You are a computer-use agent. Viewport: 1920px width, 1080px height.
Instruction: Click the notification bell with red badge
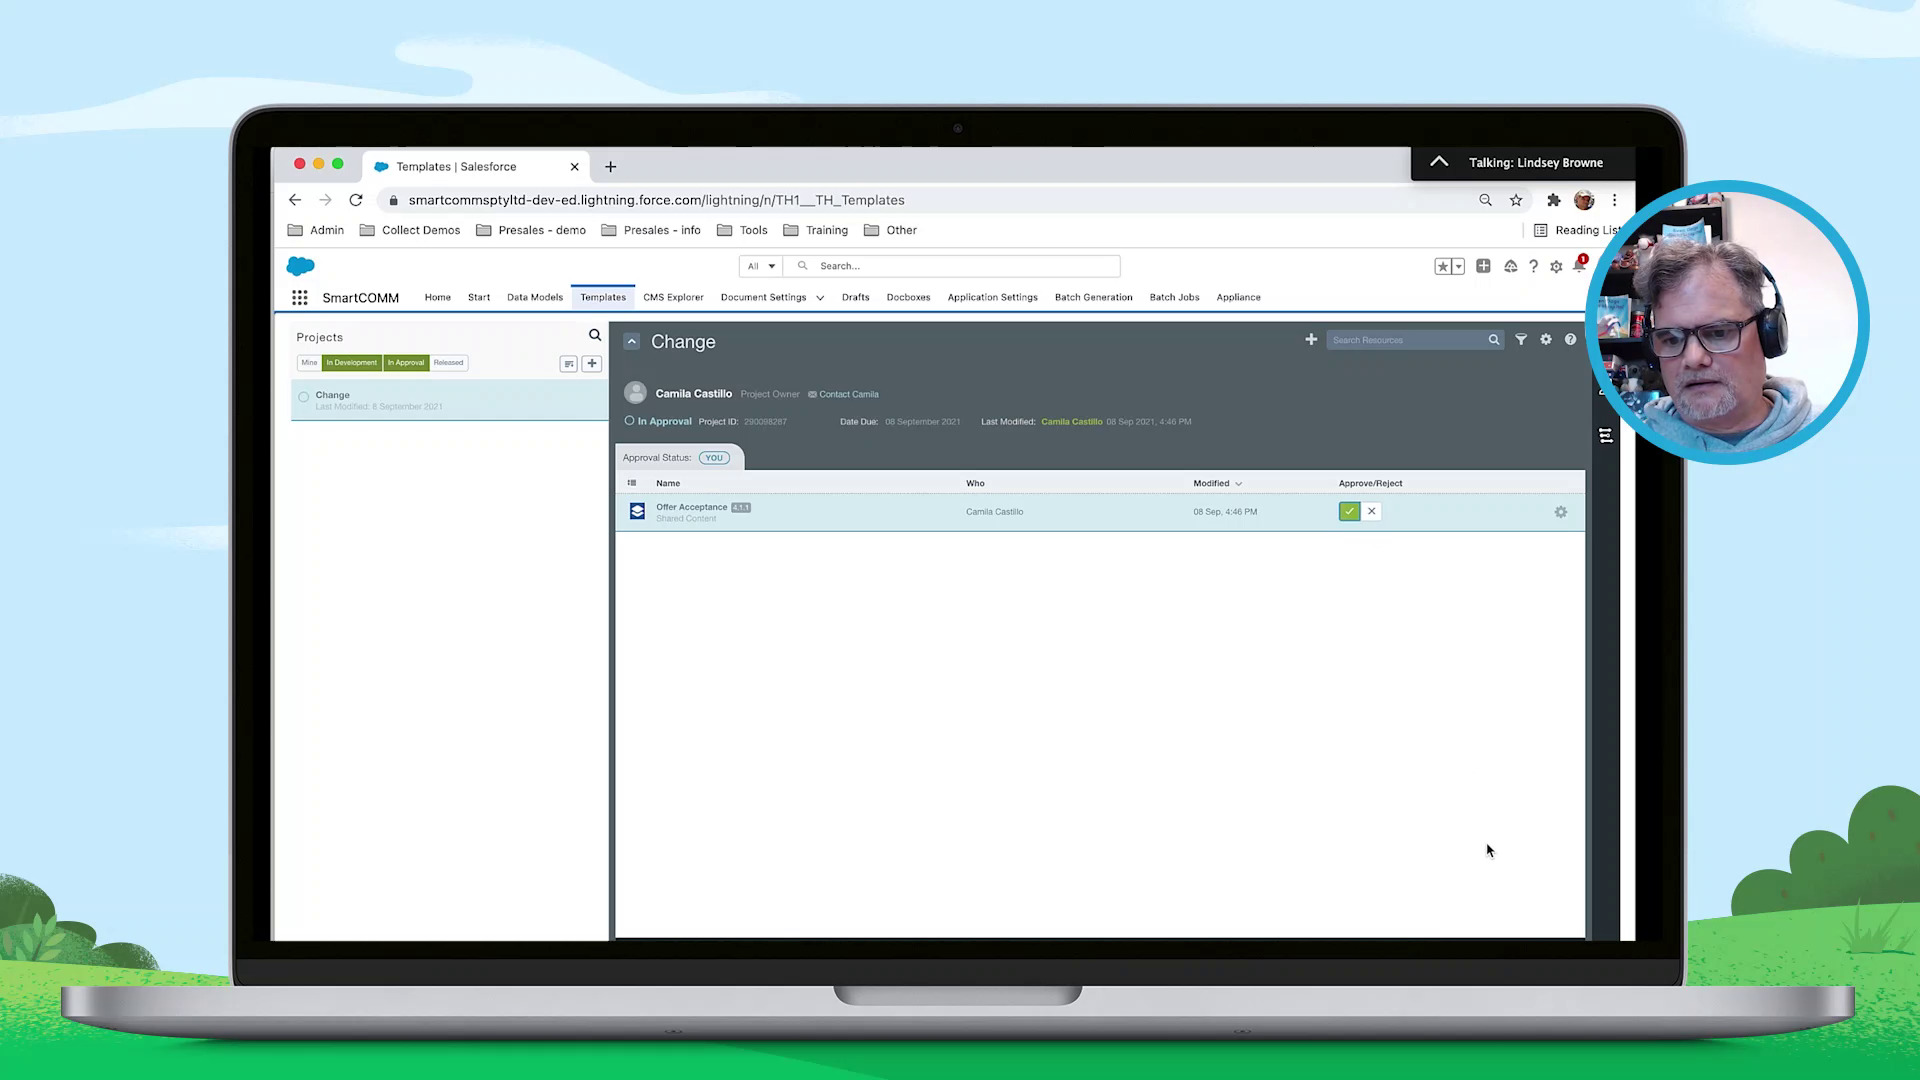pyautogui.click(x=1580, y=266)
